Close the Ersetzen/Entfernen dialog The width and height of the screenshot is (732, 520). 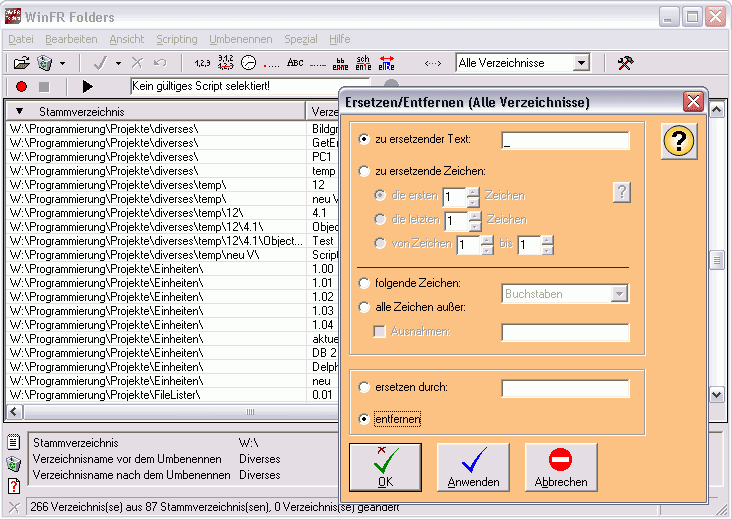point(693,102)
